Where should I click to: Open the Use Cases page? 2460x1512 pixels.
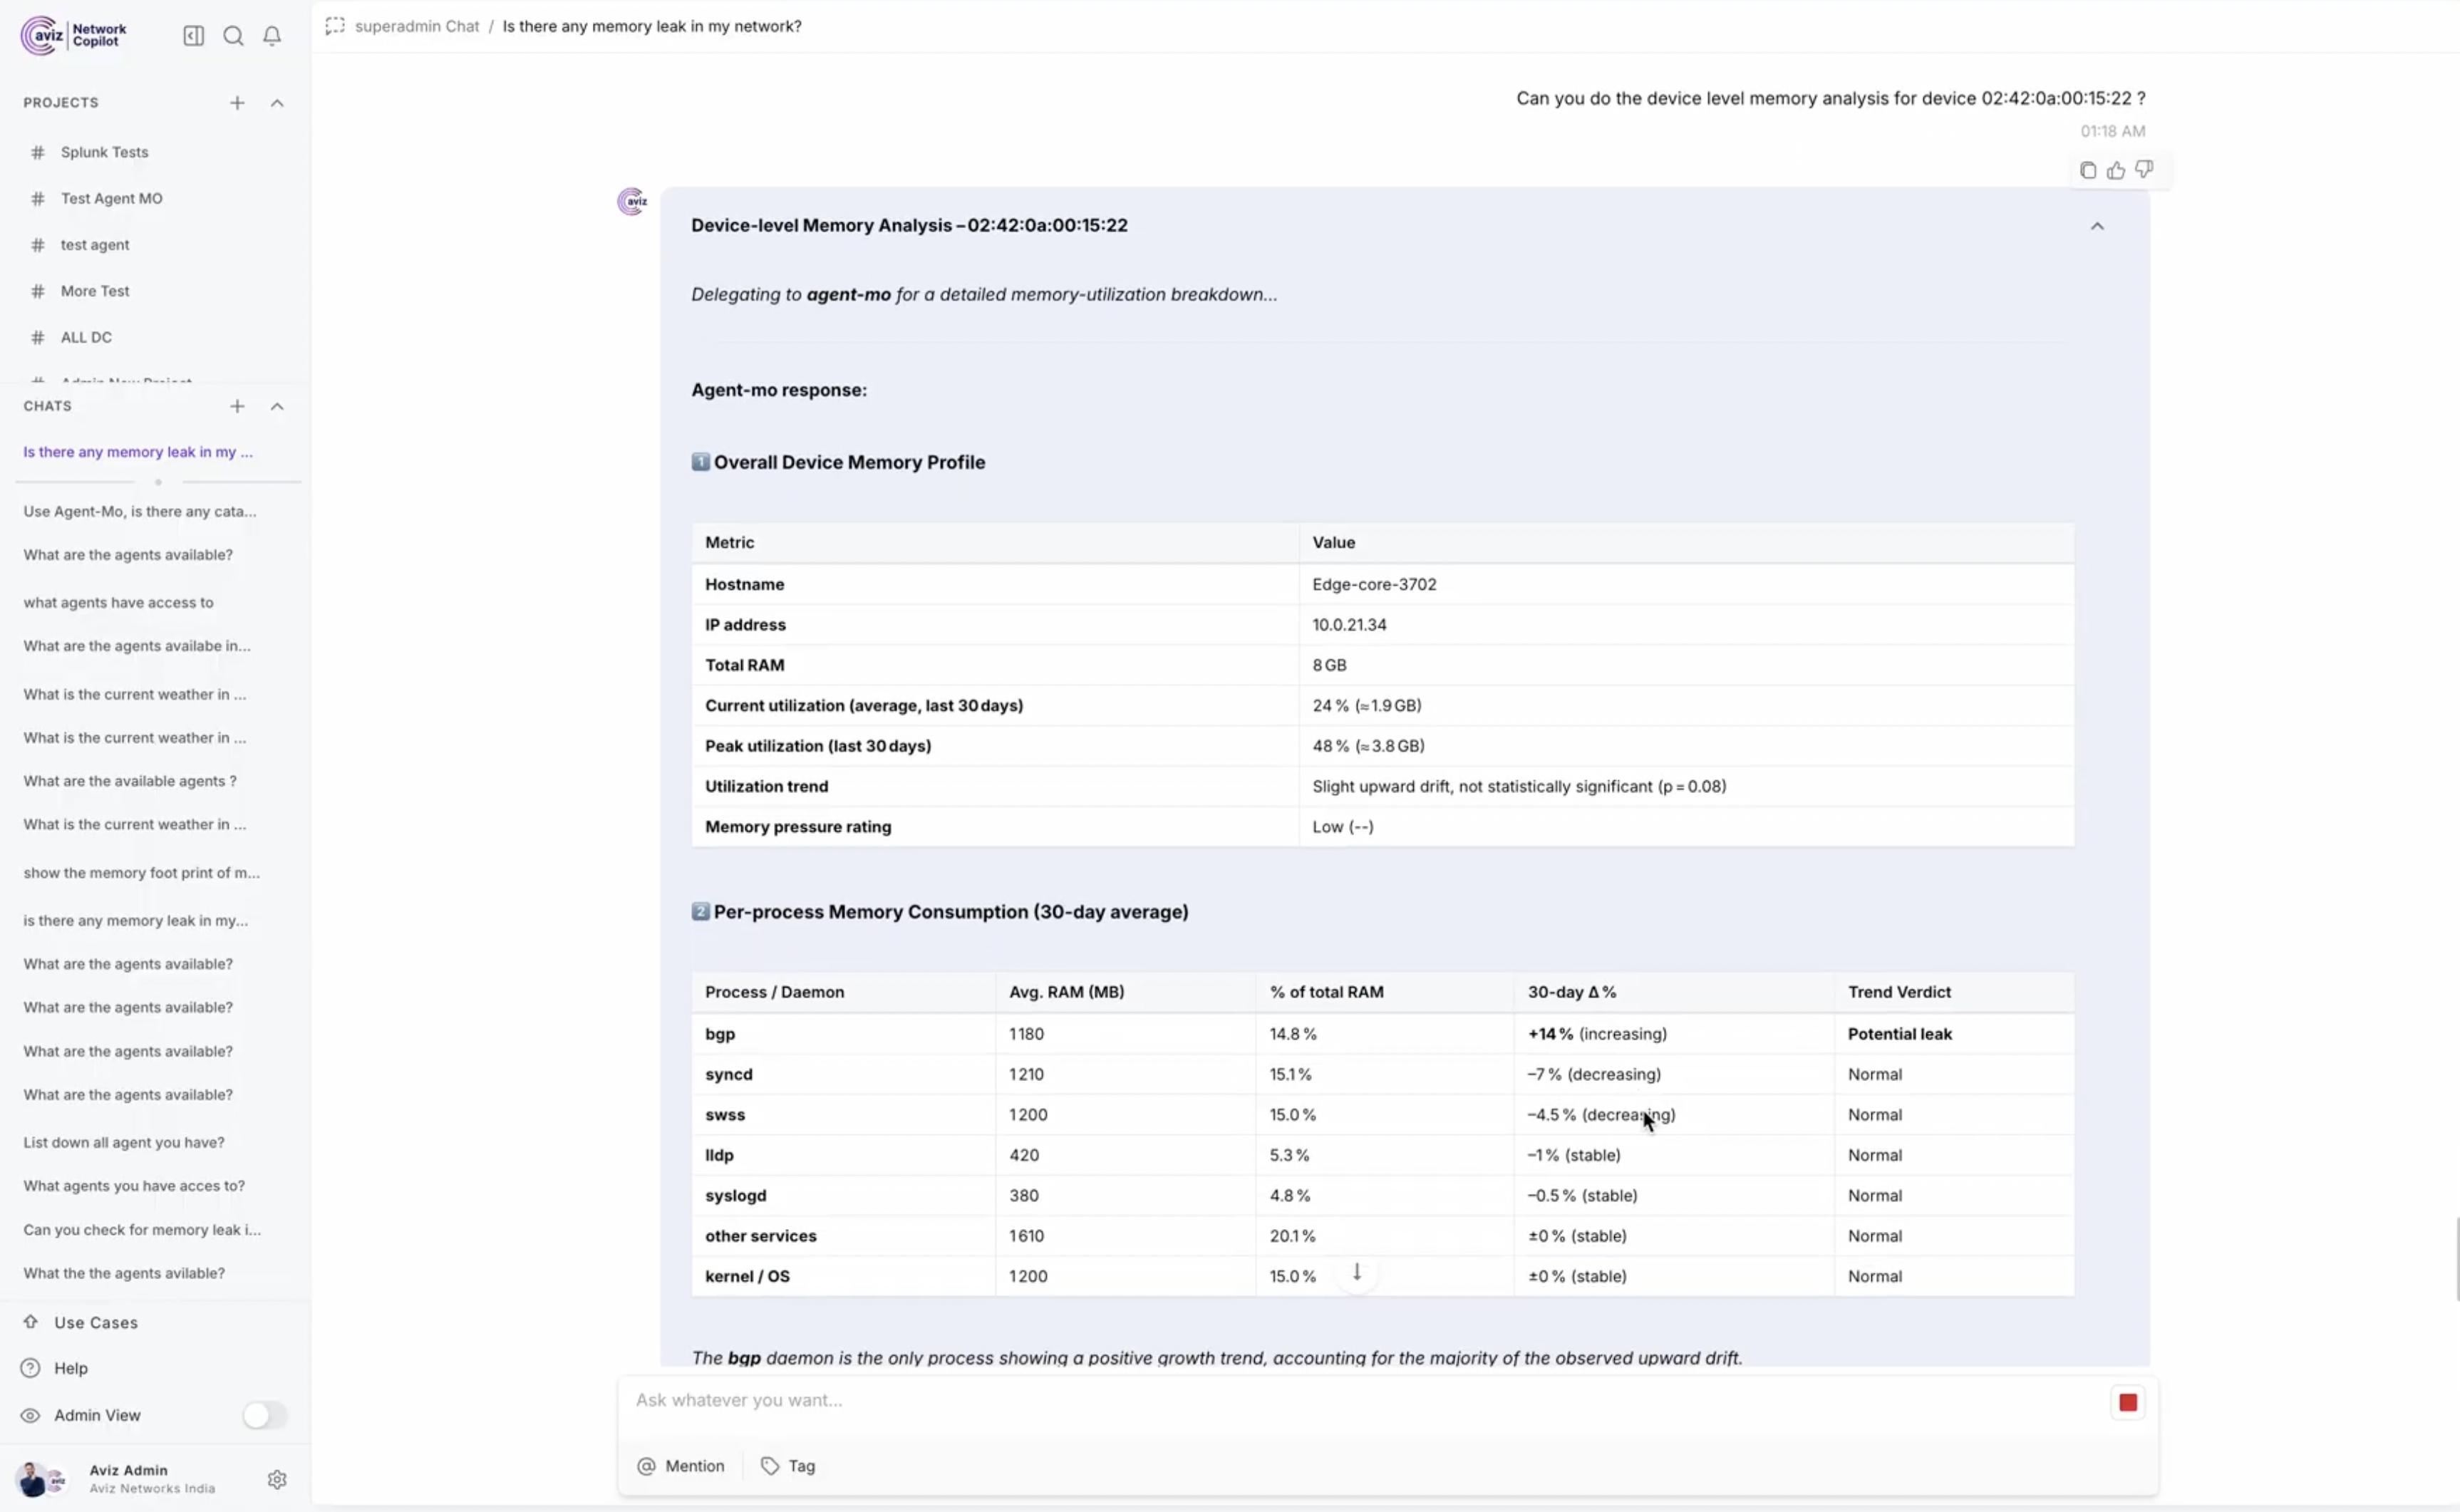click(x=96, y=1322)
